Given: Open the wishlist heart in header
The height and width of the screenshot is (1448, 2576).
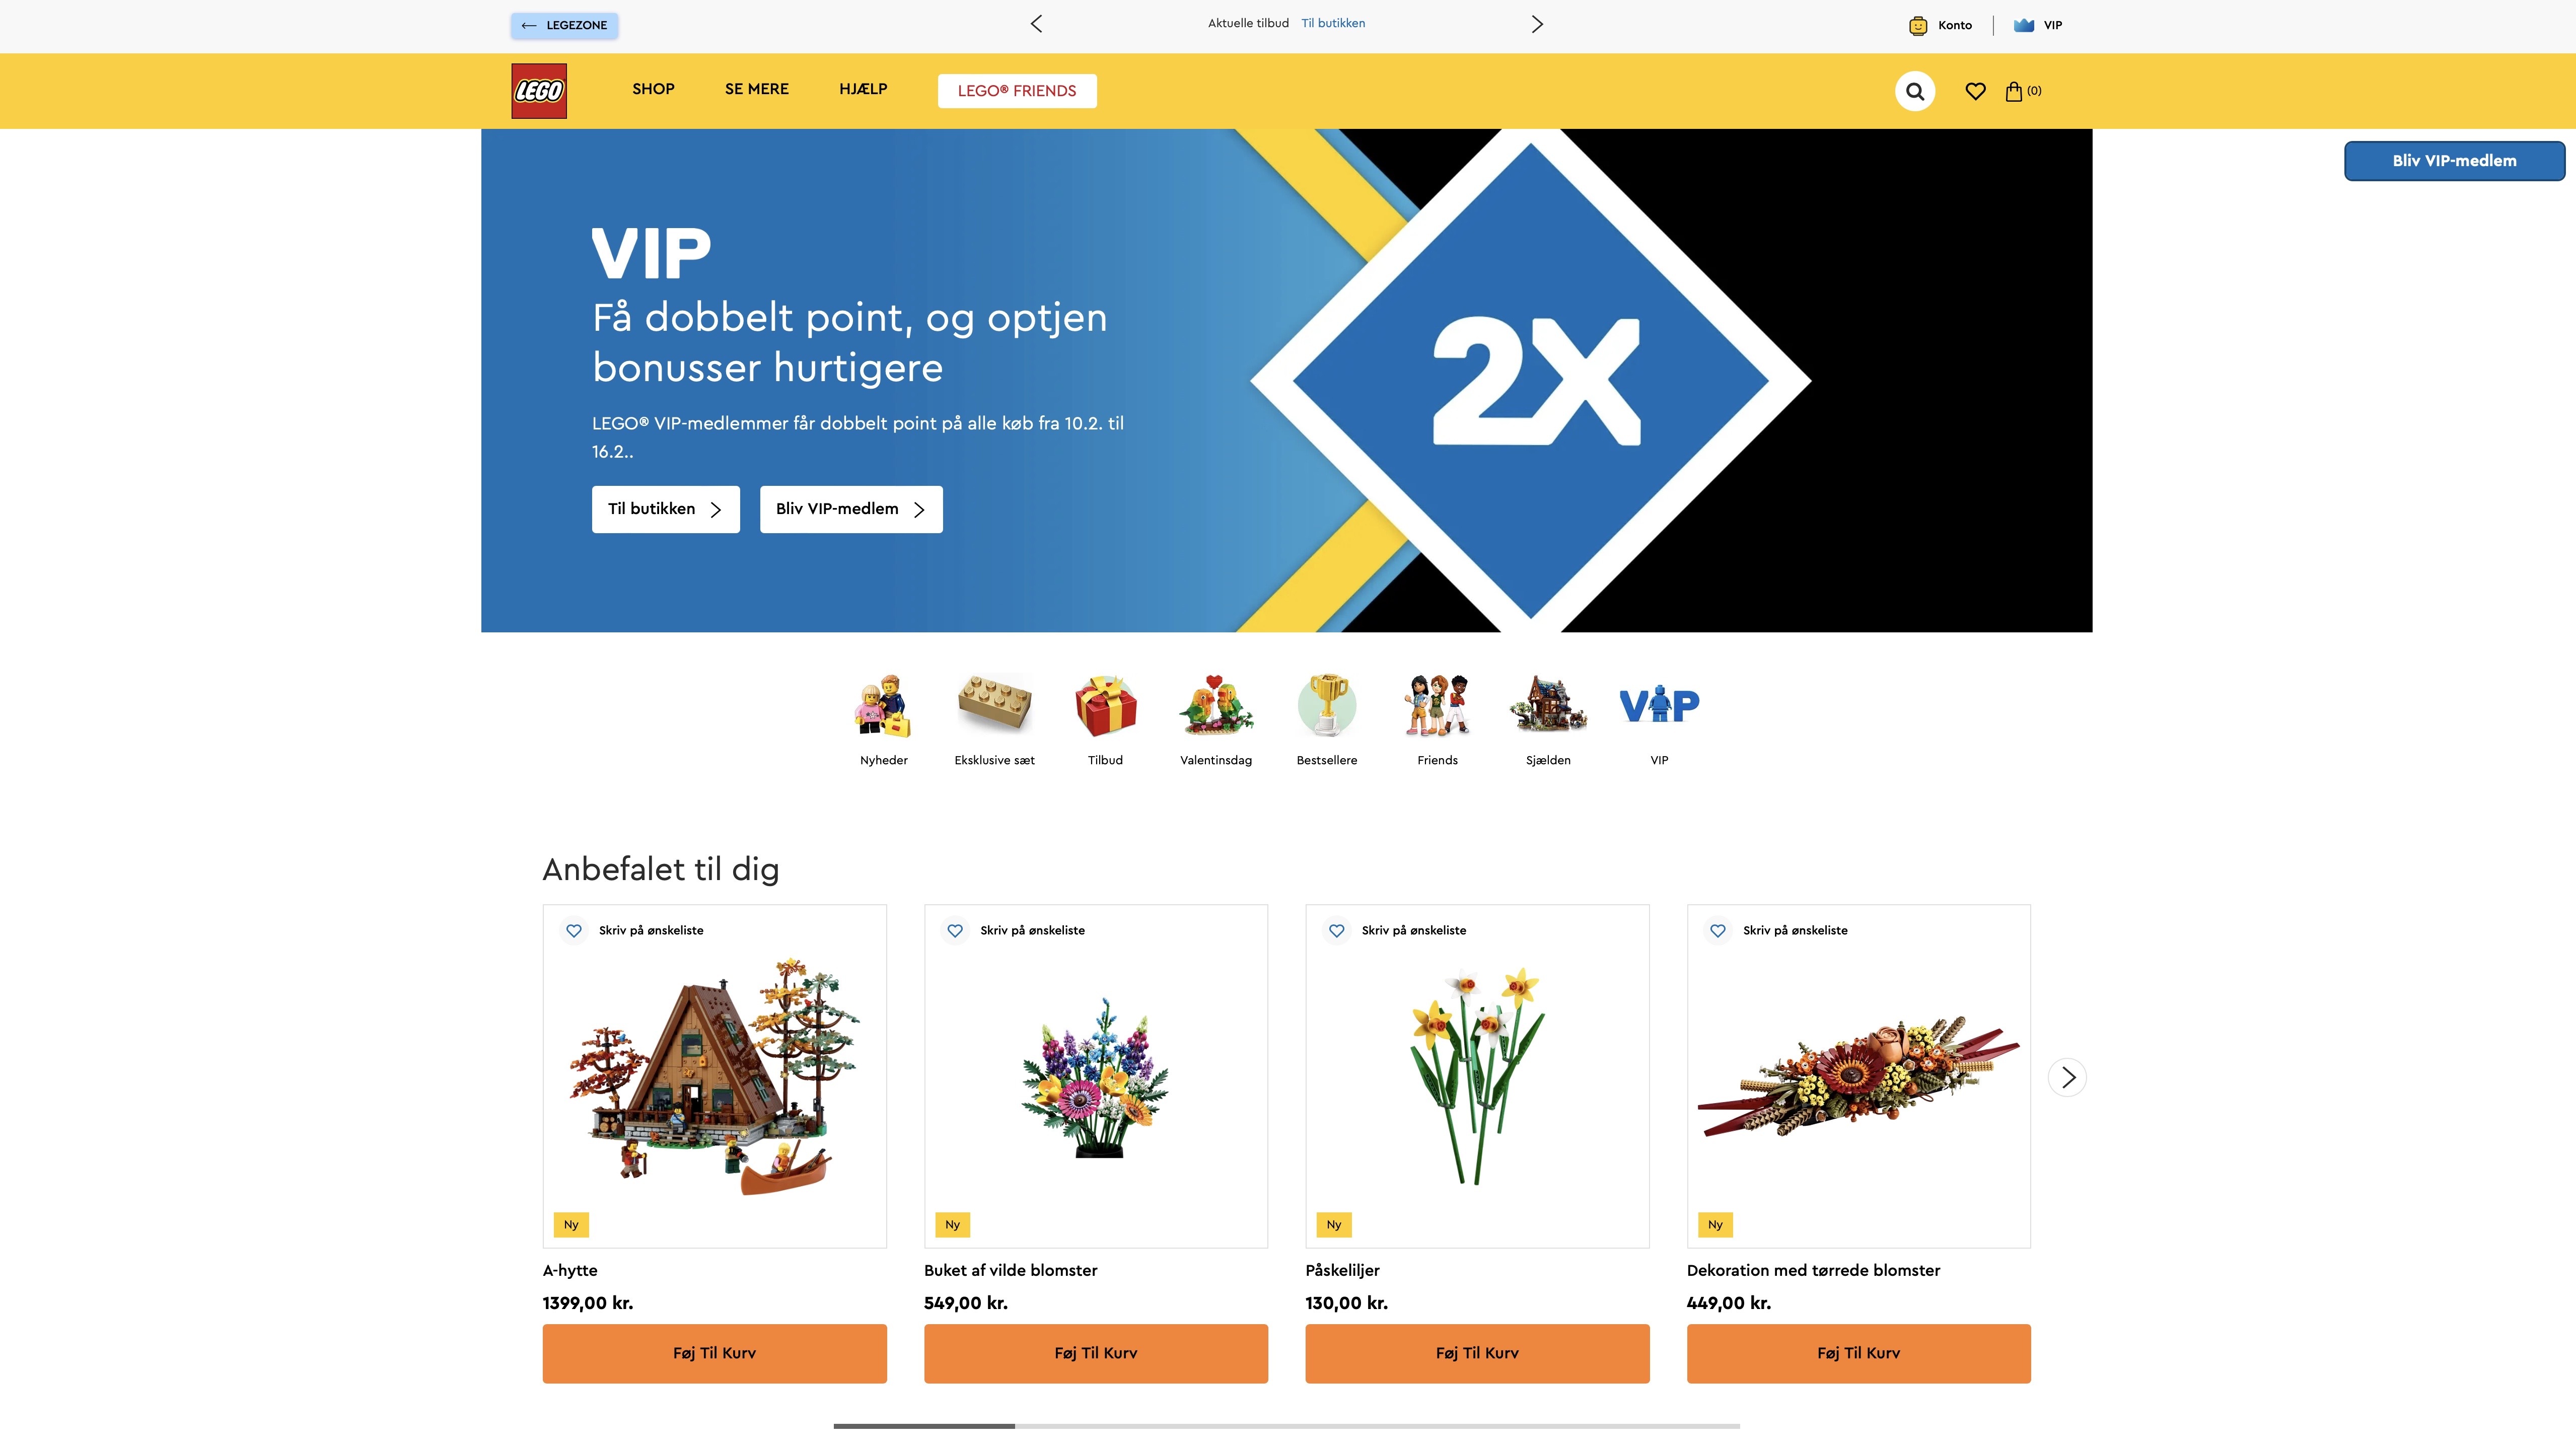Looking at the screenshot, I should pyautogui.click(x=1975, y=91).
